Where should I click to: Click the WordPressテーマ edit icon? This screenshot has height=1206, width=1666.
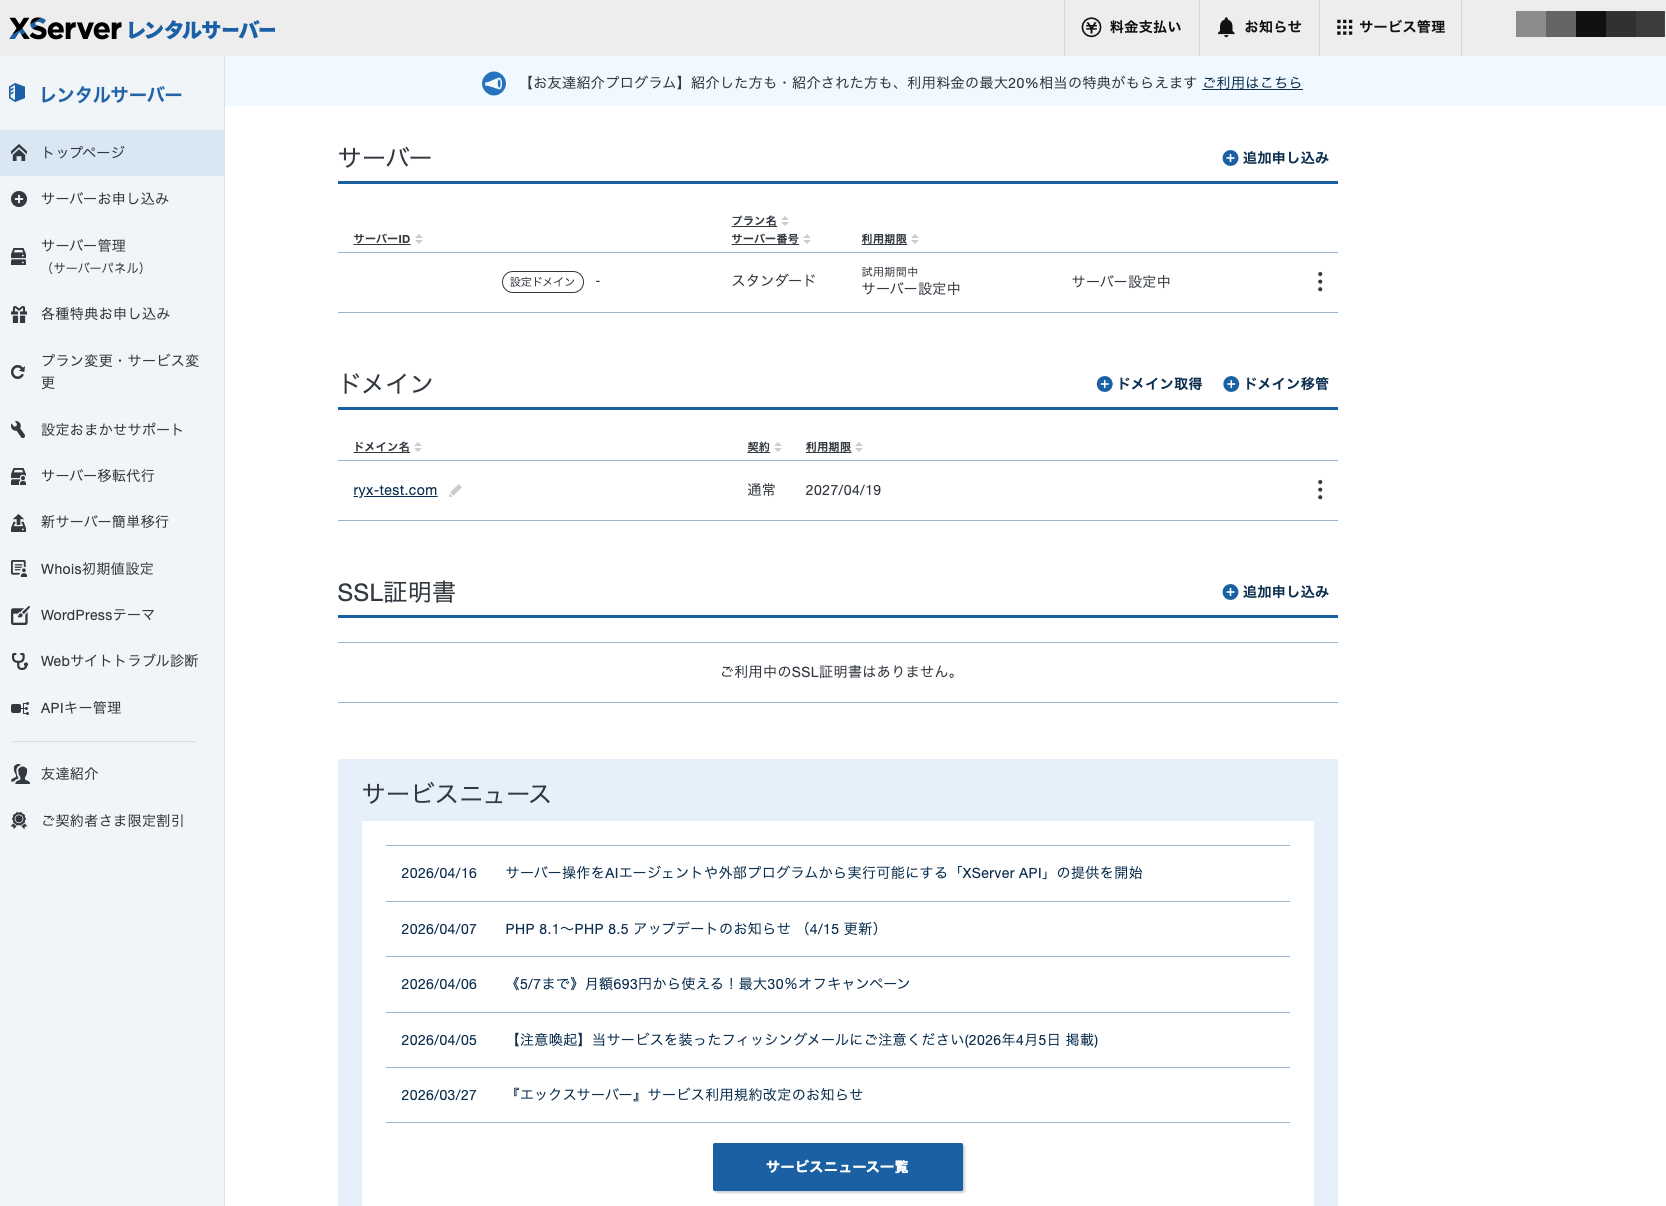[19, 615]
